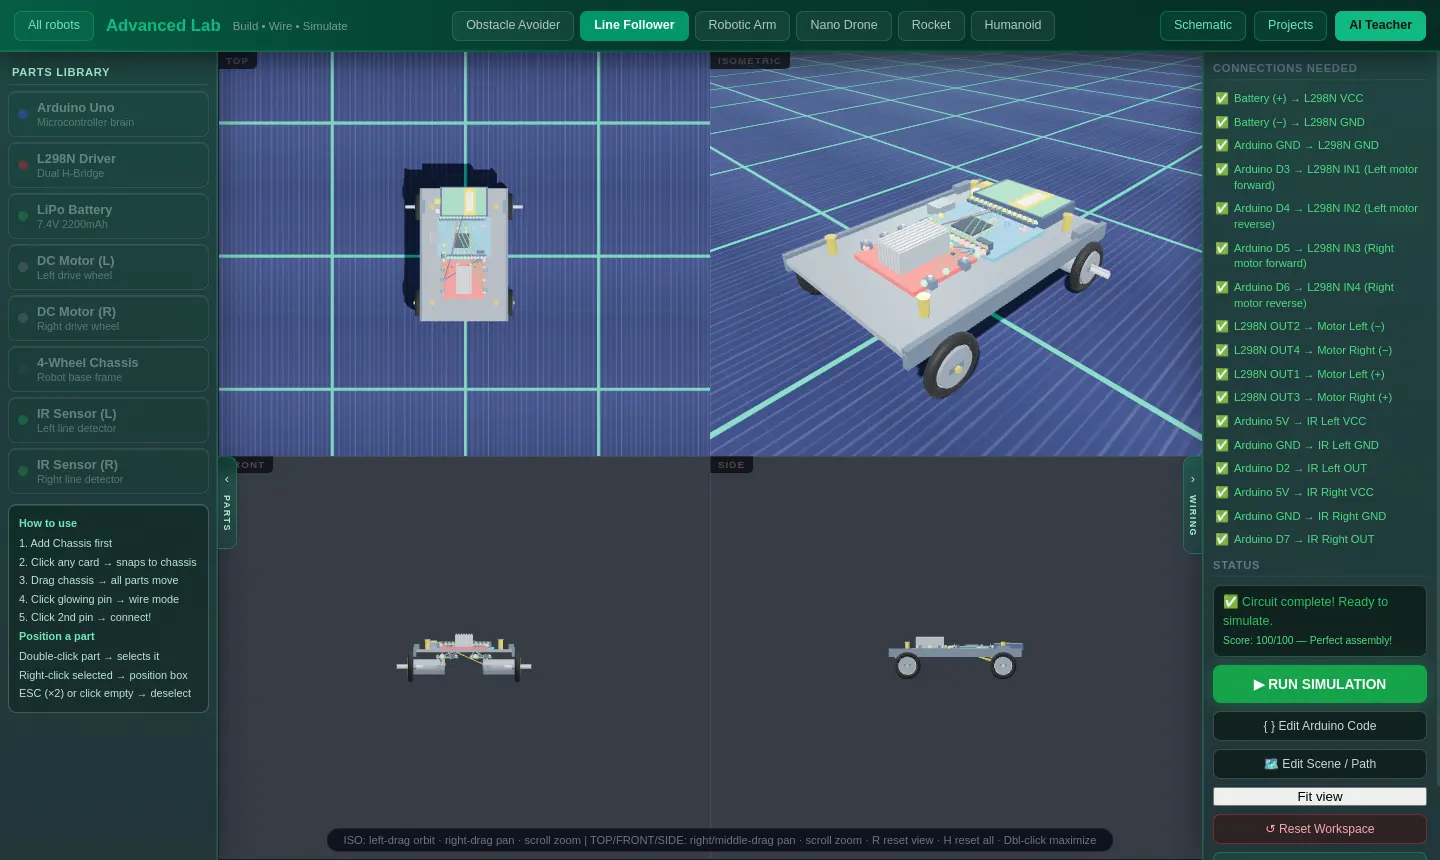Add the DC Motor (L) part

108,267
